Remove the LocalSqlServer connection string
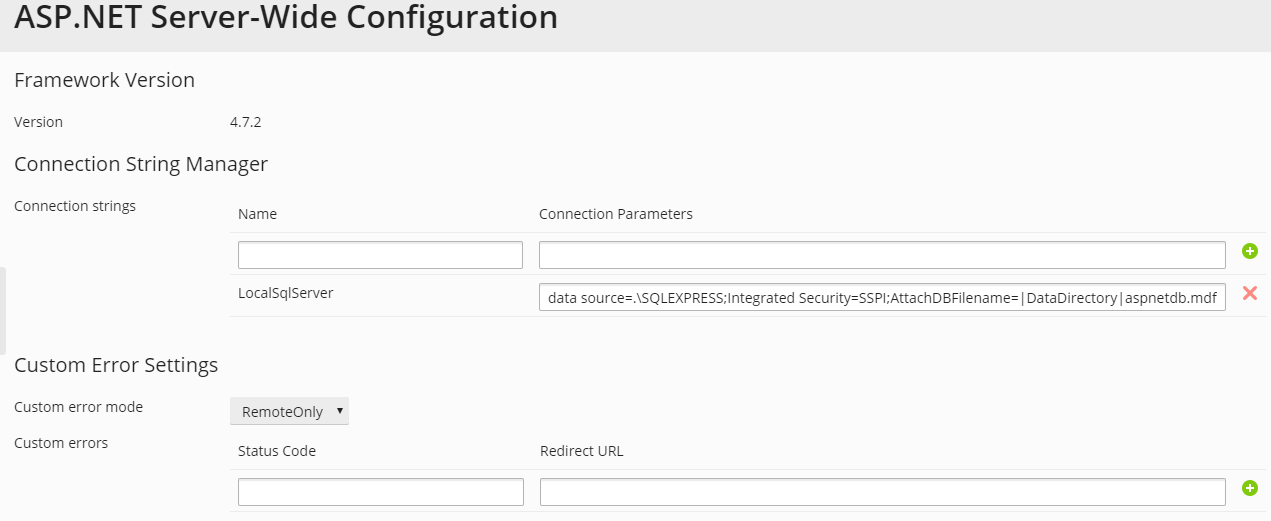Viewport: 1271px width, 521px height. coord(1249,293)
